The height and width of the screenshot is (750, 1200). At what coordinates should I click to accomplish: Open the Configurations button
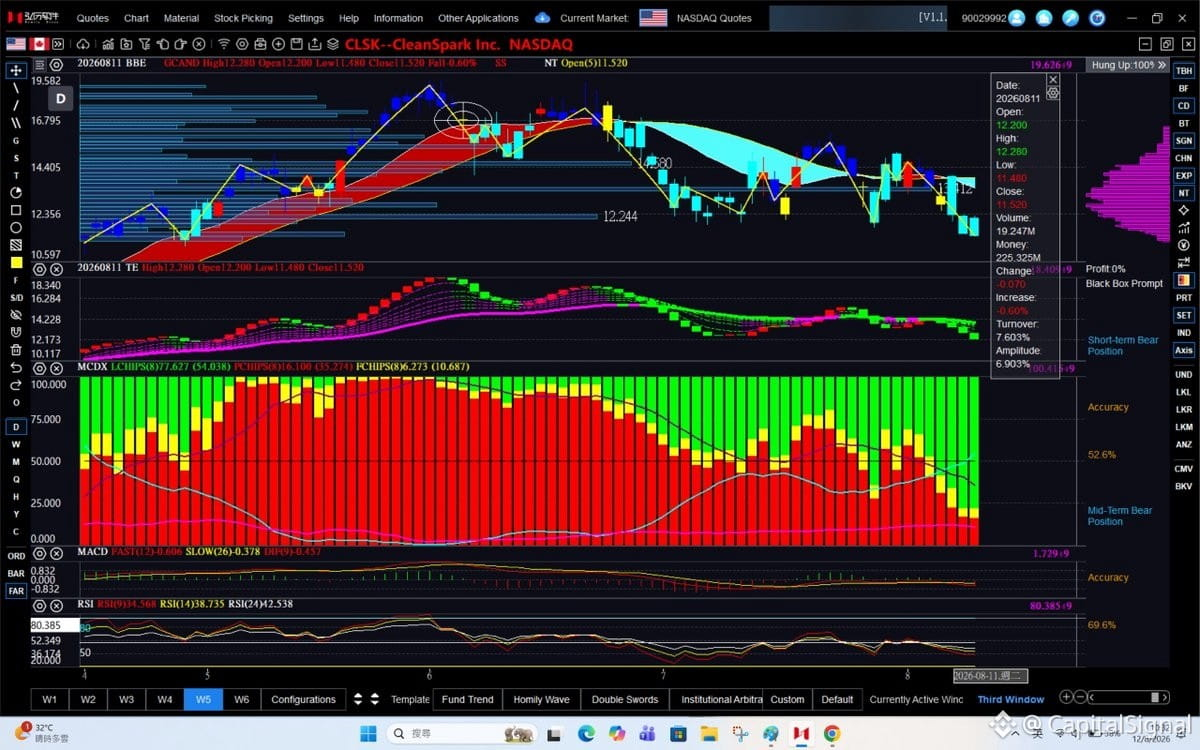point(303,699)
